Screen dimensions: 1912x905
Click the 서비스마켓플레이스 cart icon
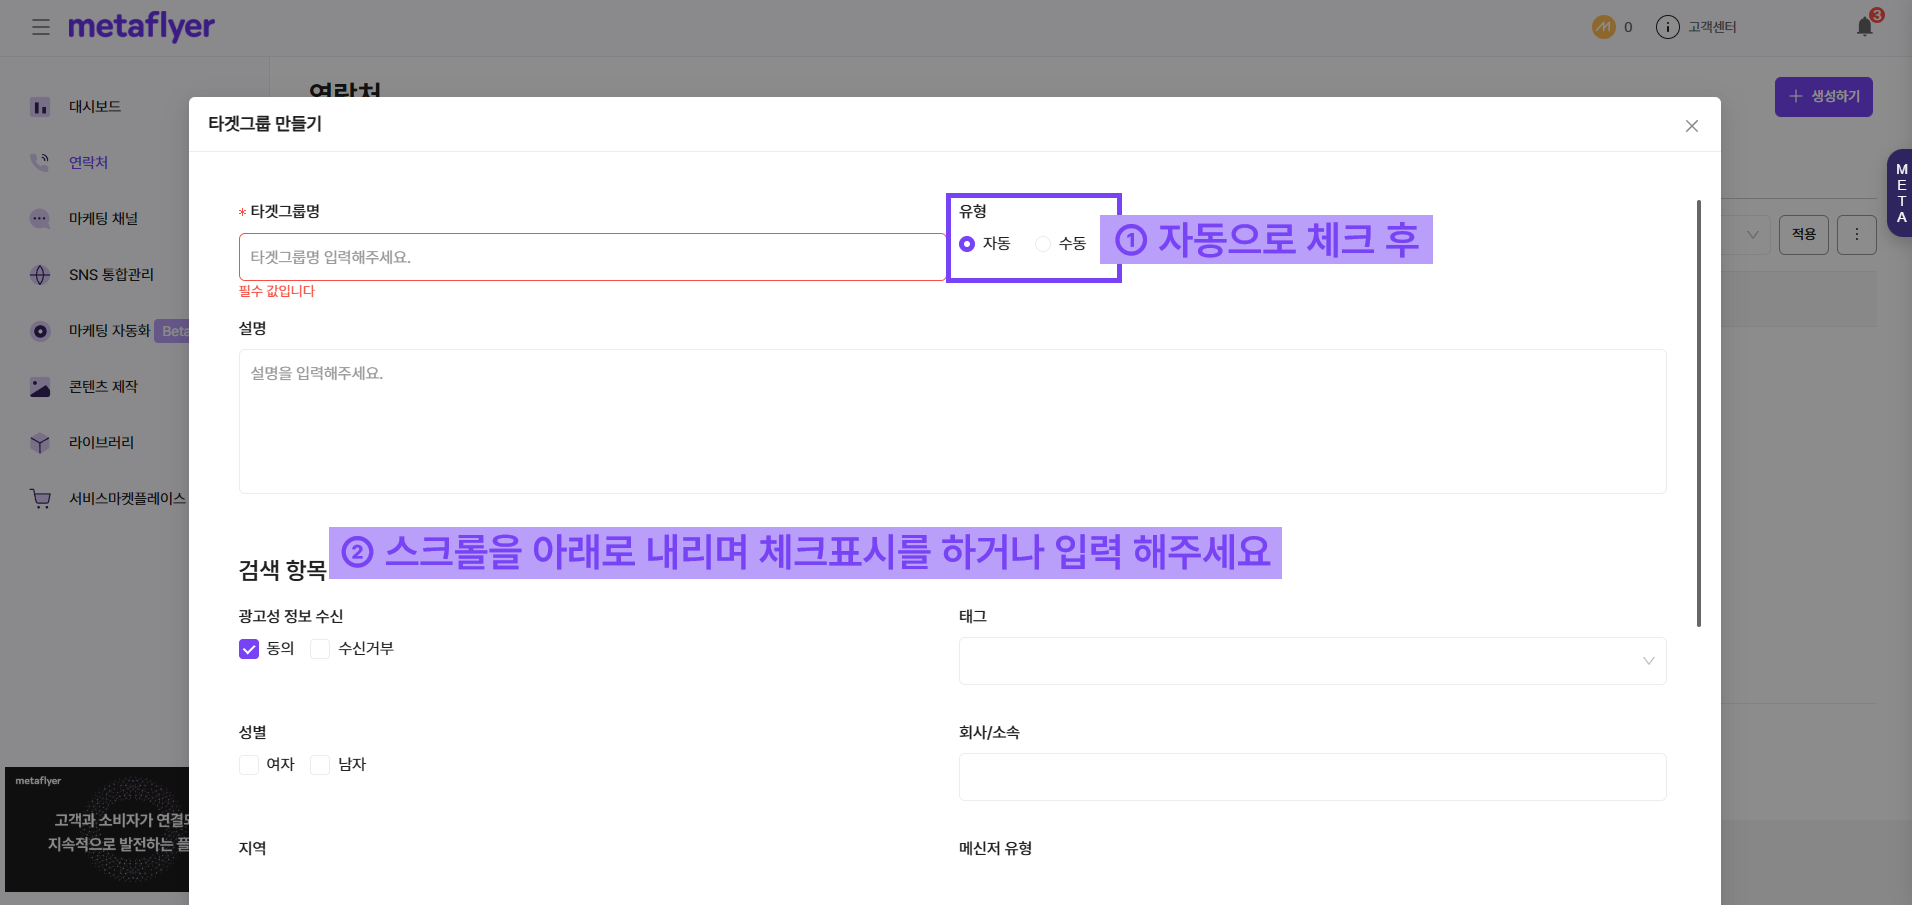pos(40,499)
